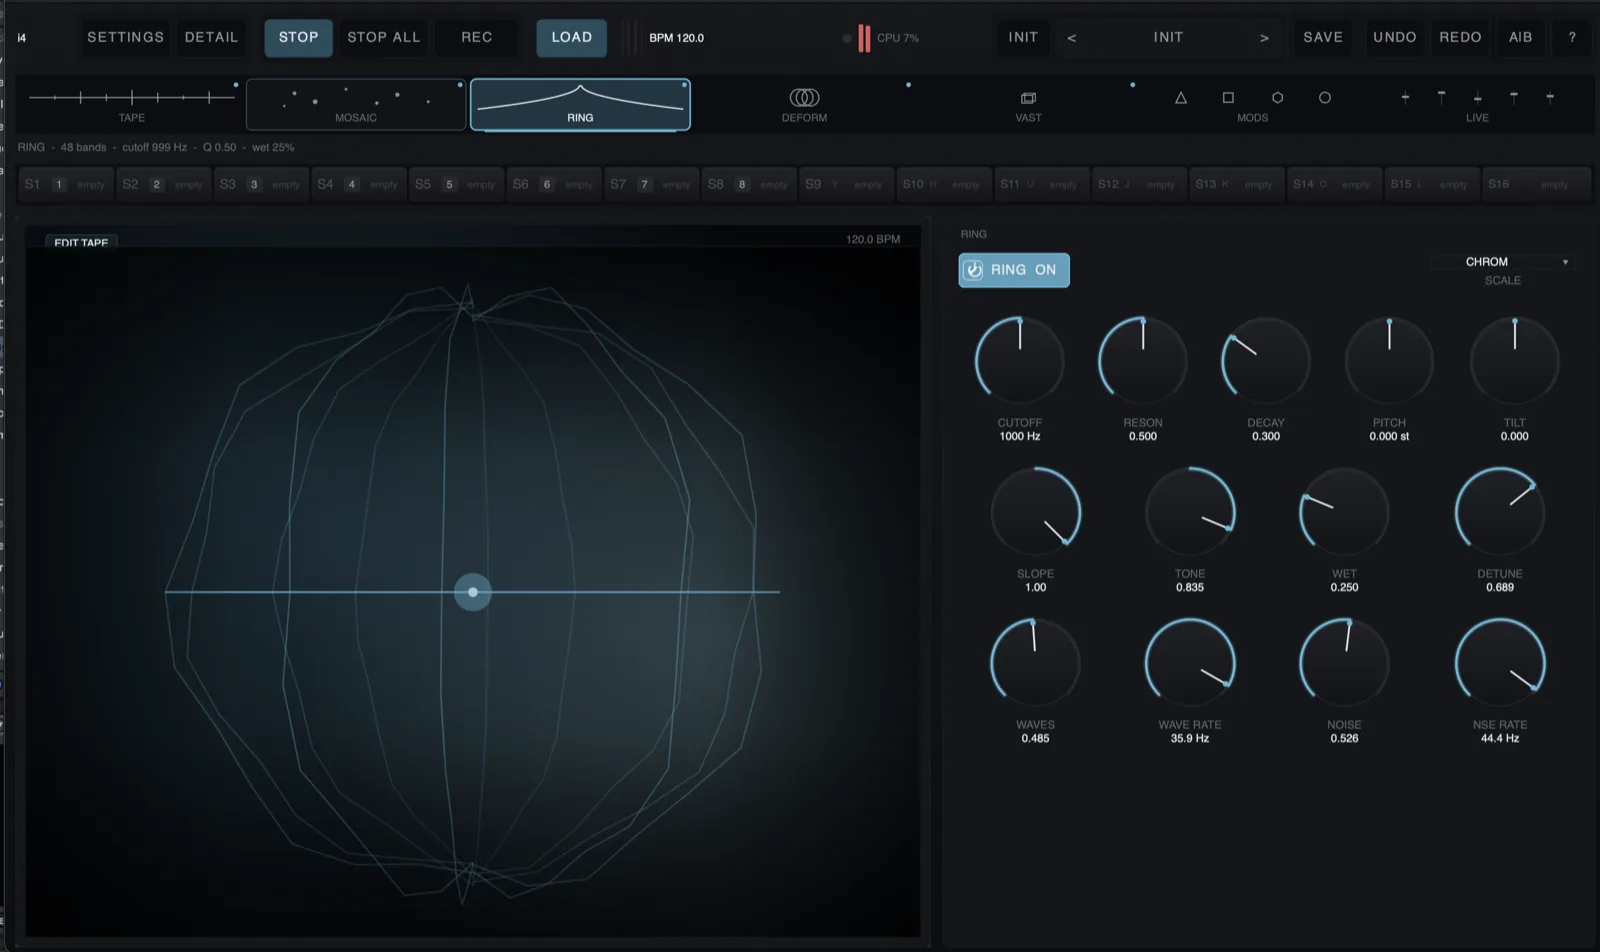Save the preset with SAVE
The height and width of the screenshot is (952, 1600).
(x=1323, y=37)
